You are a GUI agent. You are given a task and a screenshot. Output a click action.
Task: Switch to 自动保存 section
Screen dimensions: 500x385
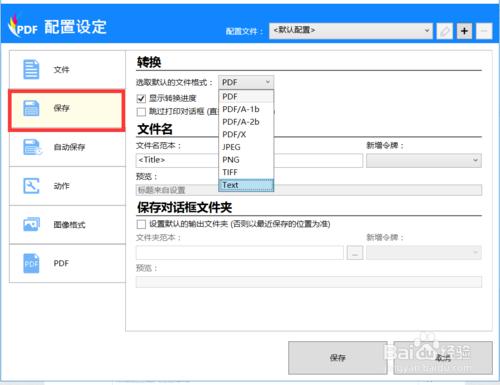click(67, 147)
